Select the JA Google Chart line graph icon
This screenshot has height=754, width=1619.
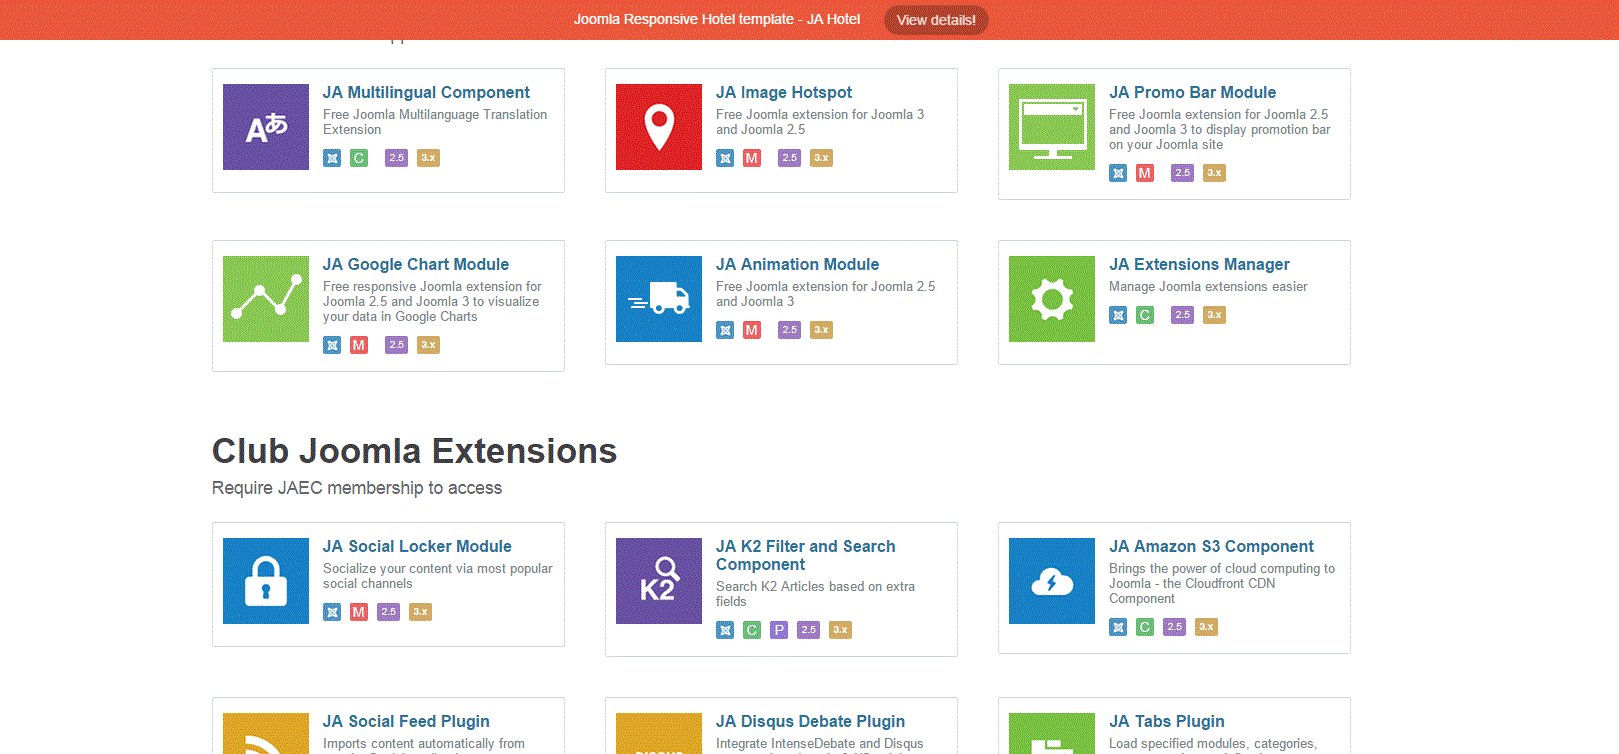coord(266,299)
